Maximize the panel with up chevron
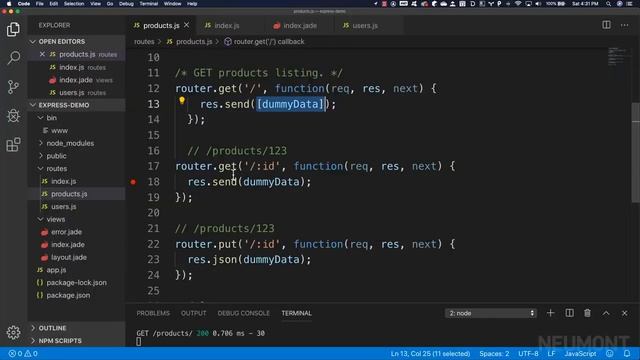Image resolution: width=640 pixels, height=360 pixels. (606, 313)
